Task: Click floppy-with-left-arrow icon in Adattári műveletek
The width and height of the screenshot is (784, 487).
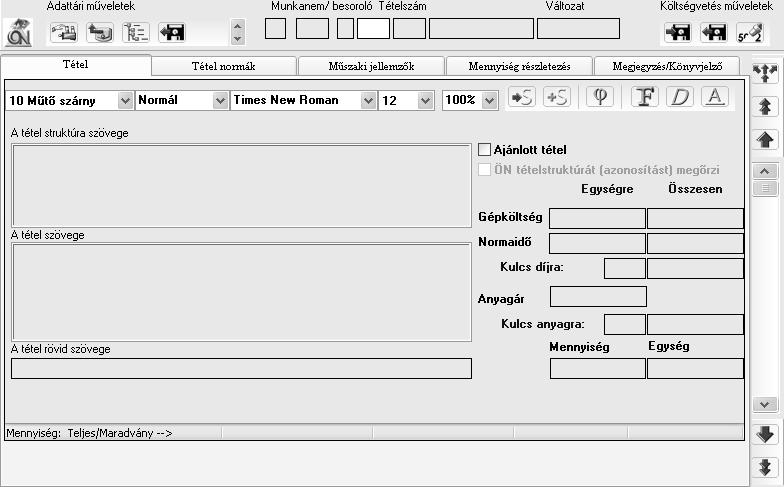Action: 172,32
